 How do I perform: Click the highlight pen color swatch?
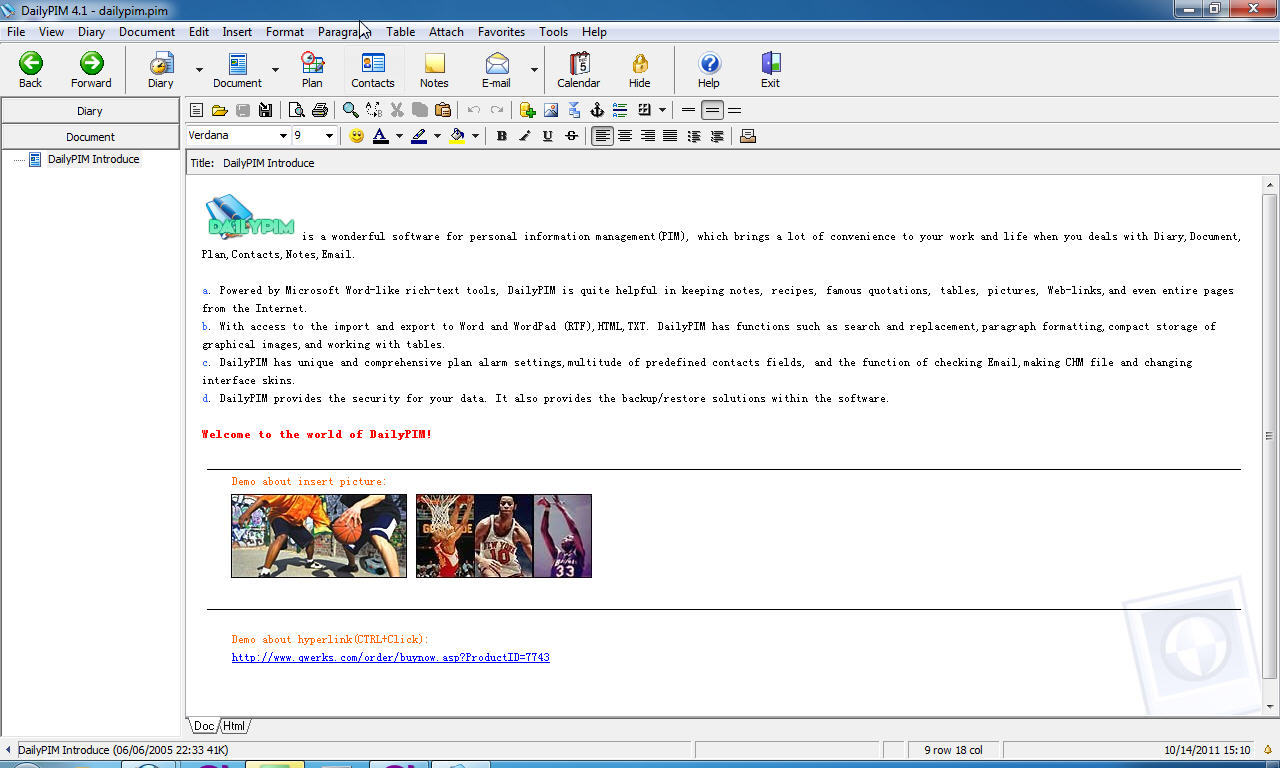pos(419,136)
